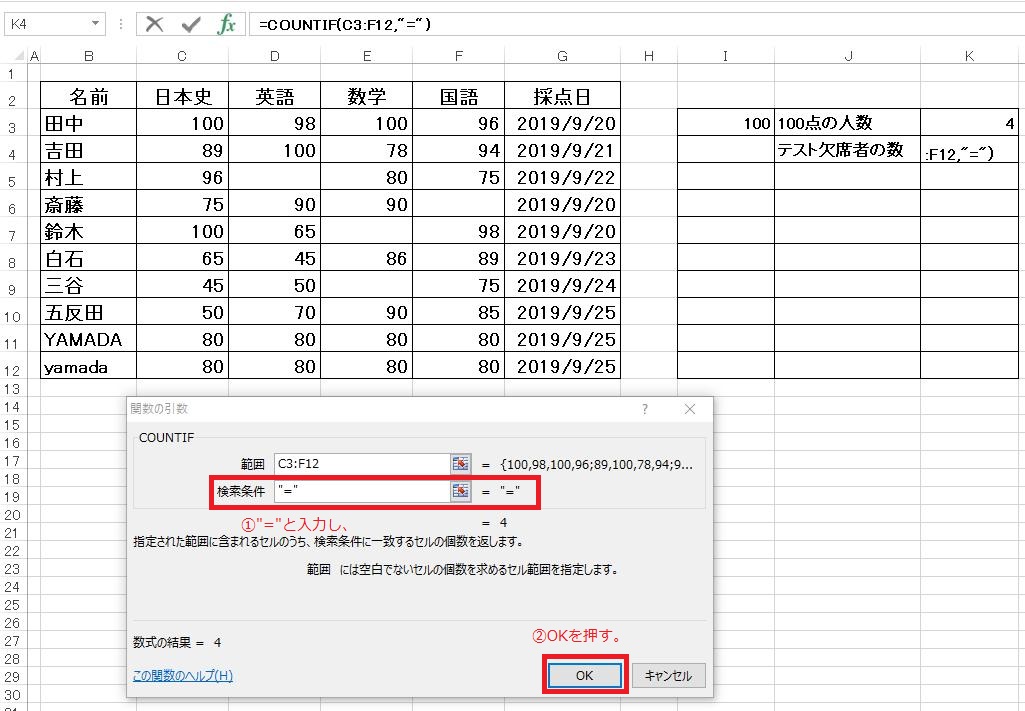This screenshot has width=1025, height=711.
Task: Select the cell containing YAMADA
Action: pyautogui.click(x=88, y=340)
